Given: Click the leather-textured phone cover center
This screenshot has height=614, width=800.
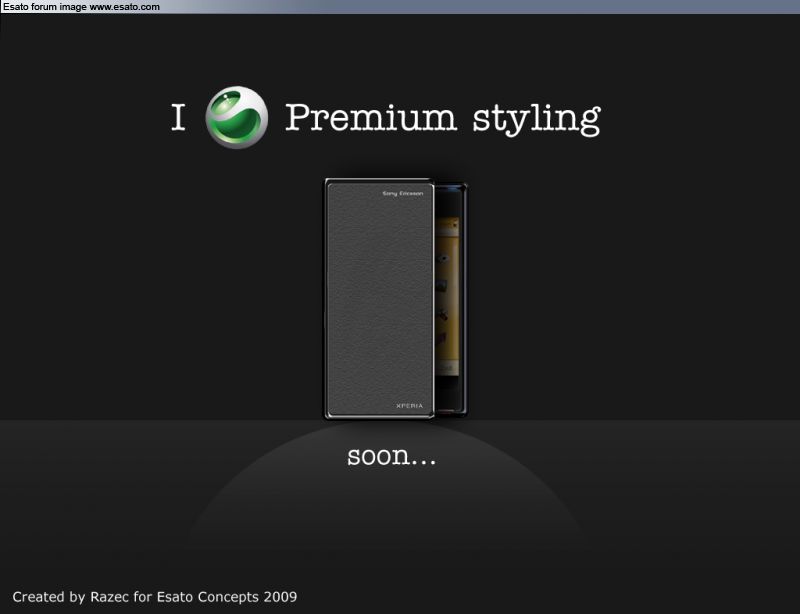Looking at the screenshot, I should tap(379, 300).
